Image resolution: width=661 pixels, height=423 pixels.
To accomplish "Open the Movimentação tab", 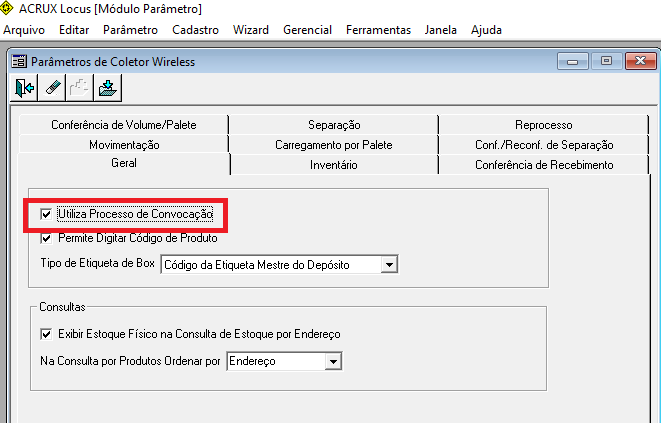I will [124, 145].
